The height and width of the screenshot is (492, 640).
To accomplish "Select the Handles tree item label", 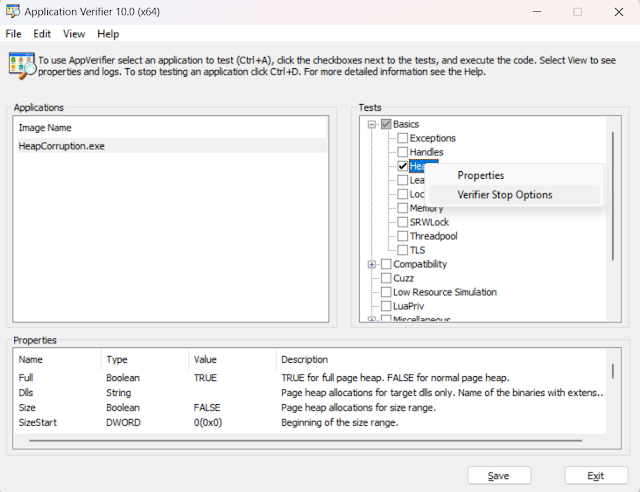I will (x=427, y=152).
